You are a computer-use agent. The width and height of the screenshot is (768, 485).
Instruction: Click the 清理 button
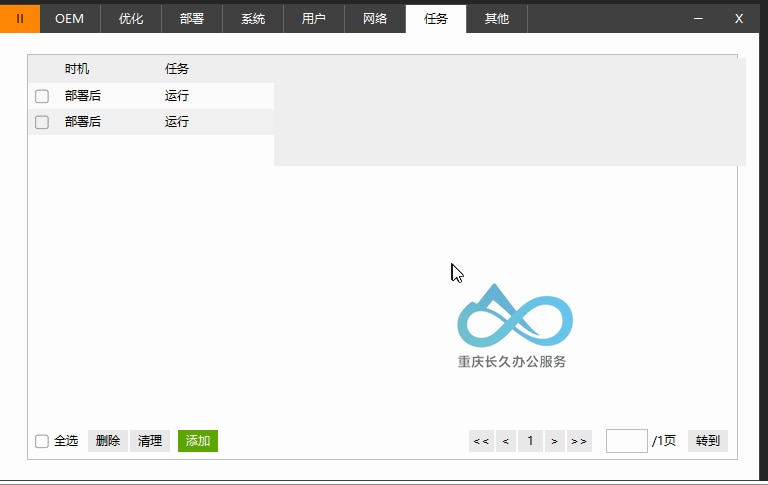tap(150, 441)
